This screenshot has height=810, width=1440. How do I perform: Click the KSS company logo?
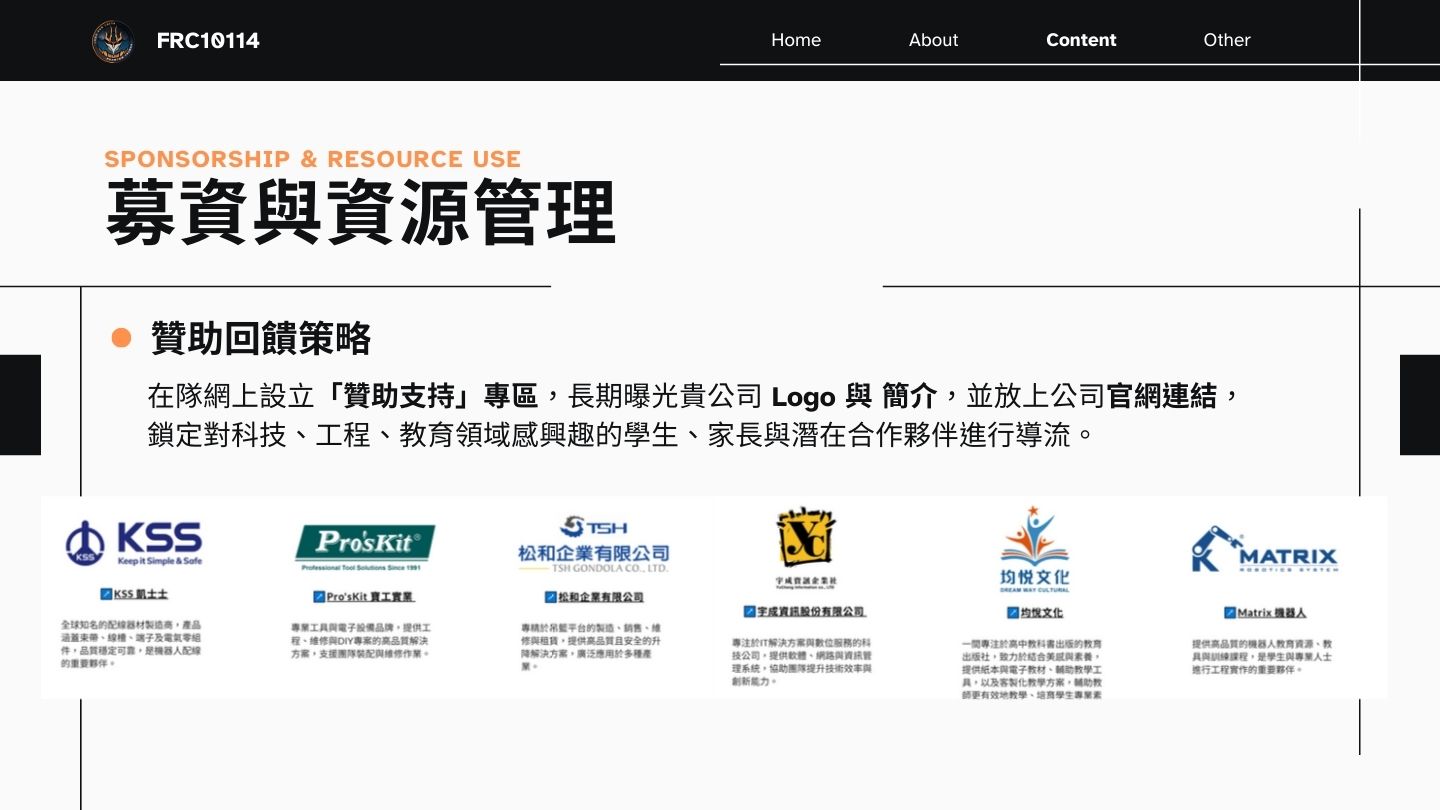click(134, 543)
